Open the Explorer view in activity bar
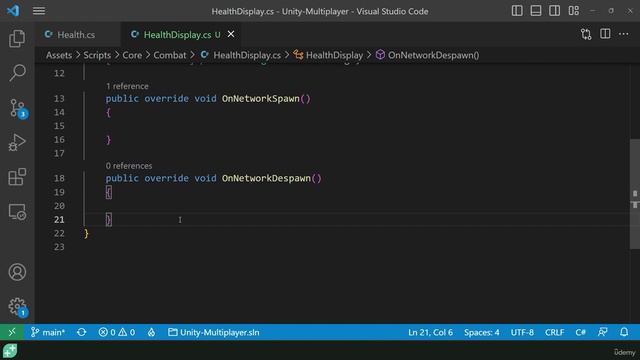Screen dimensions: 640x360 [17, 38]
